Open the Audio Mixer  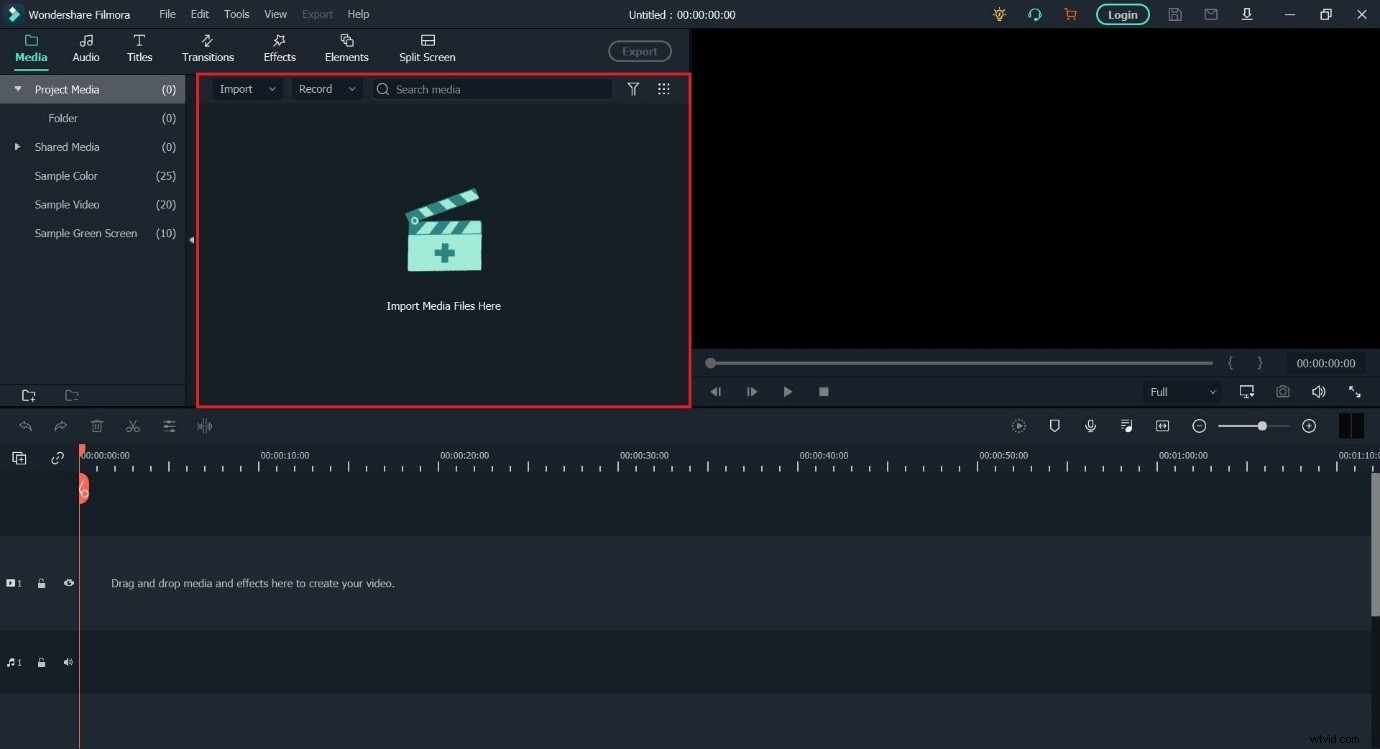1126,426
